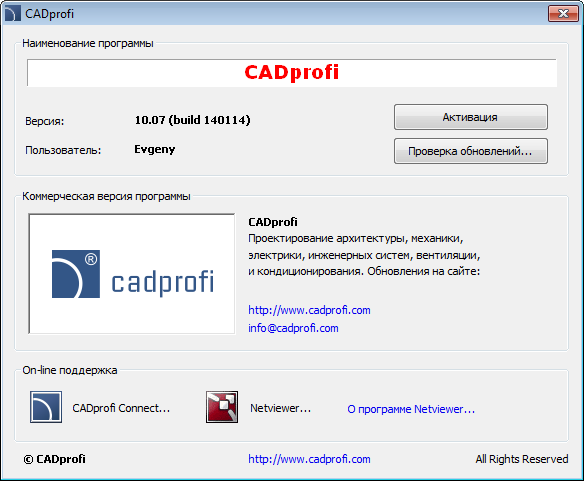The width and height of the screenshot is (584, 481).
Task: Click the CADprofi Connect... label
Action: click(121, 408)
